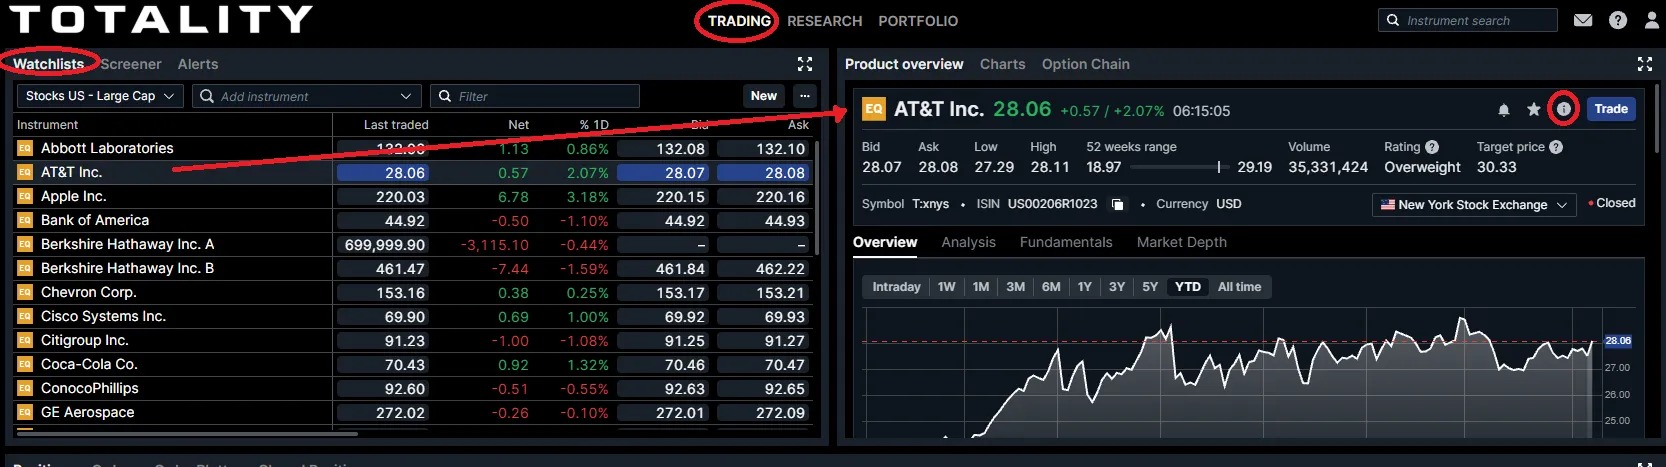Screen dimensions: 1666x467
Task: Go to the TRADING tab
Action: tap(739, 21)
